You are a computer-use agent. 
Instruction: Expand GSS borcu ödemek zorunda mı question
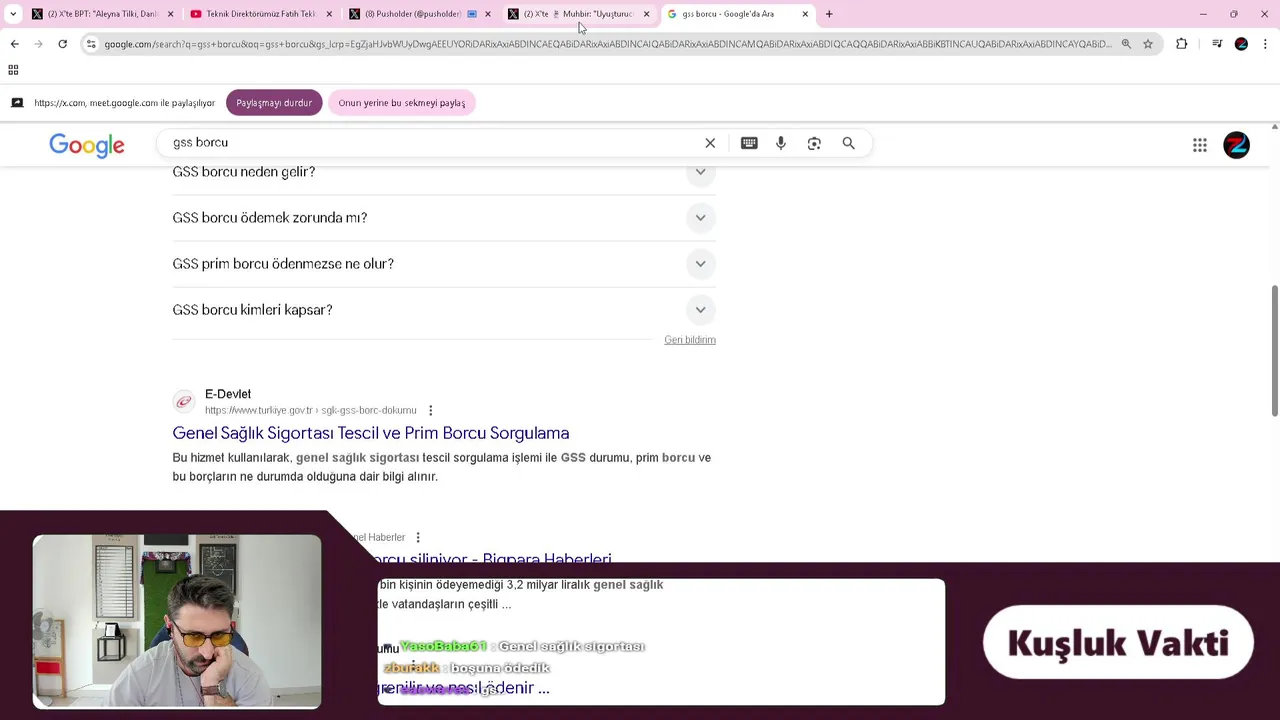(444, 218)
